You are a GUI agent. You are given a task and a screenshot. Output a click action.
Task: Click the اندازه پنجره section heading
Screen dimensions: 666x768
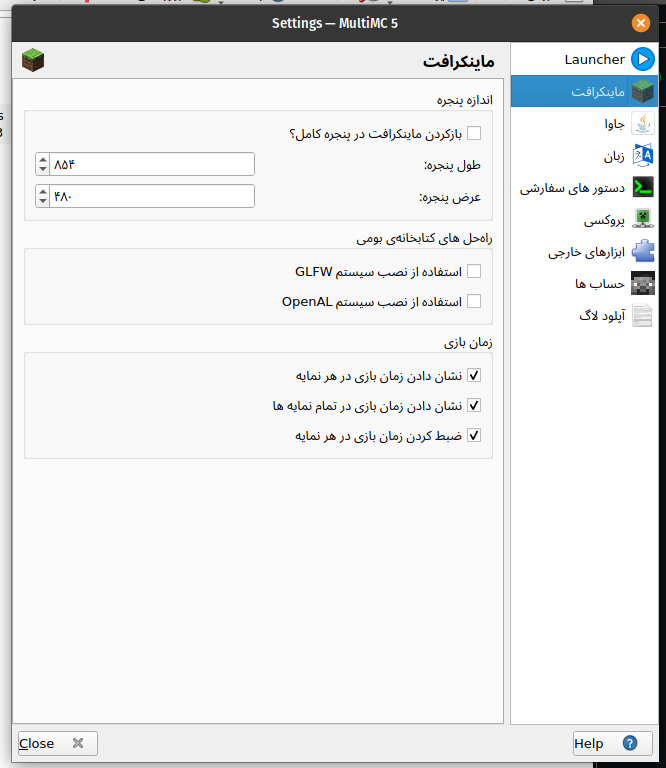point(464,100)
